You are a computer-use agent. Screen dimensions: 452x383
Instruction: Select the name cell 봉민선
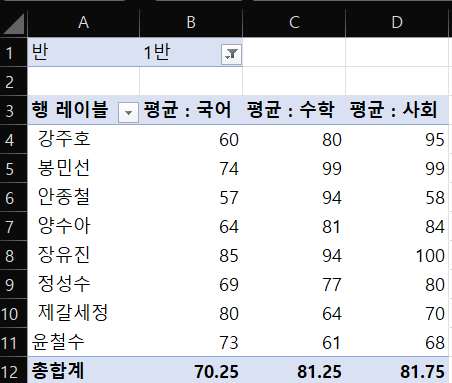click(83, 168)
